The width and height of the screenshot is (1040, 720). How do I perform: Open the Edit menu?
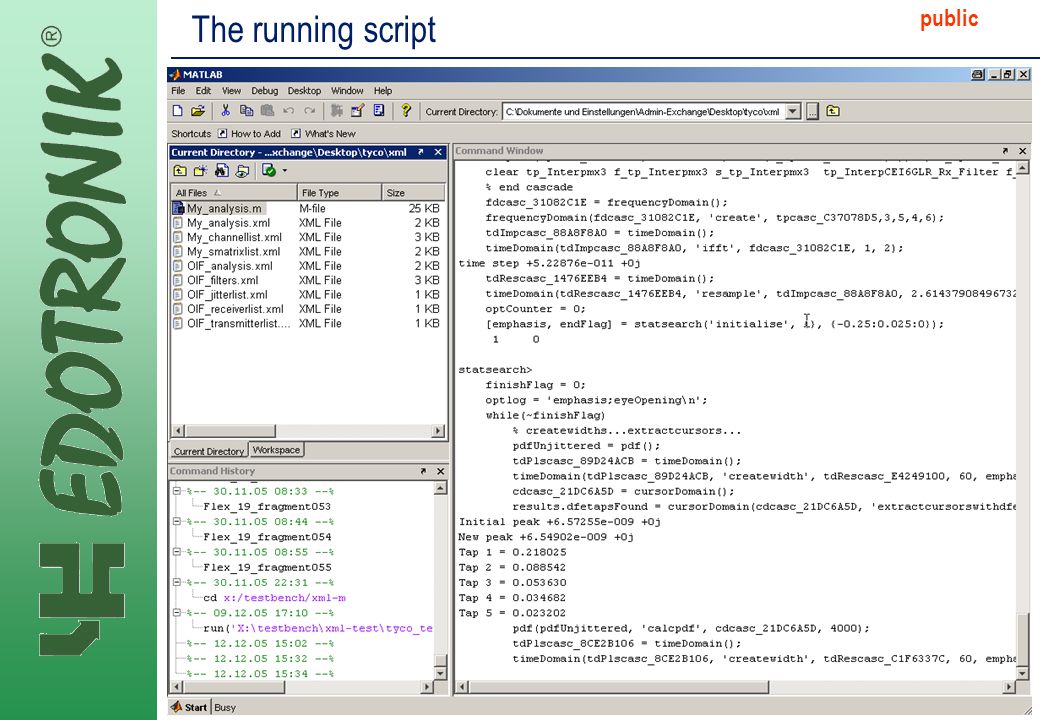coord(203,91)
